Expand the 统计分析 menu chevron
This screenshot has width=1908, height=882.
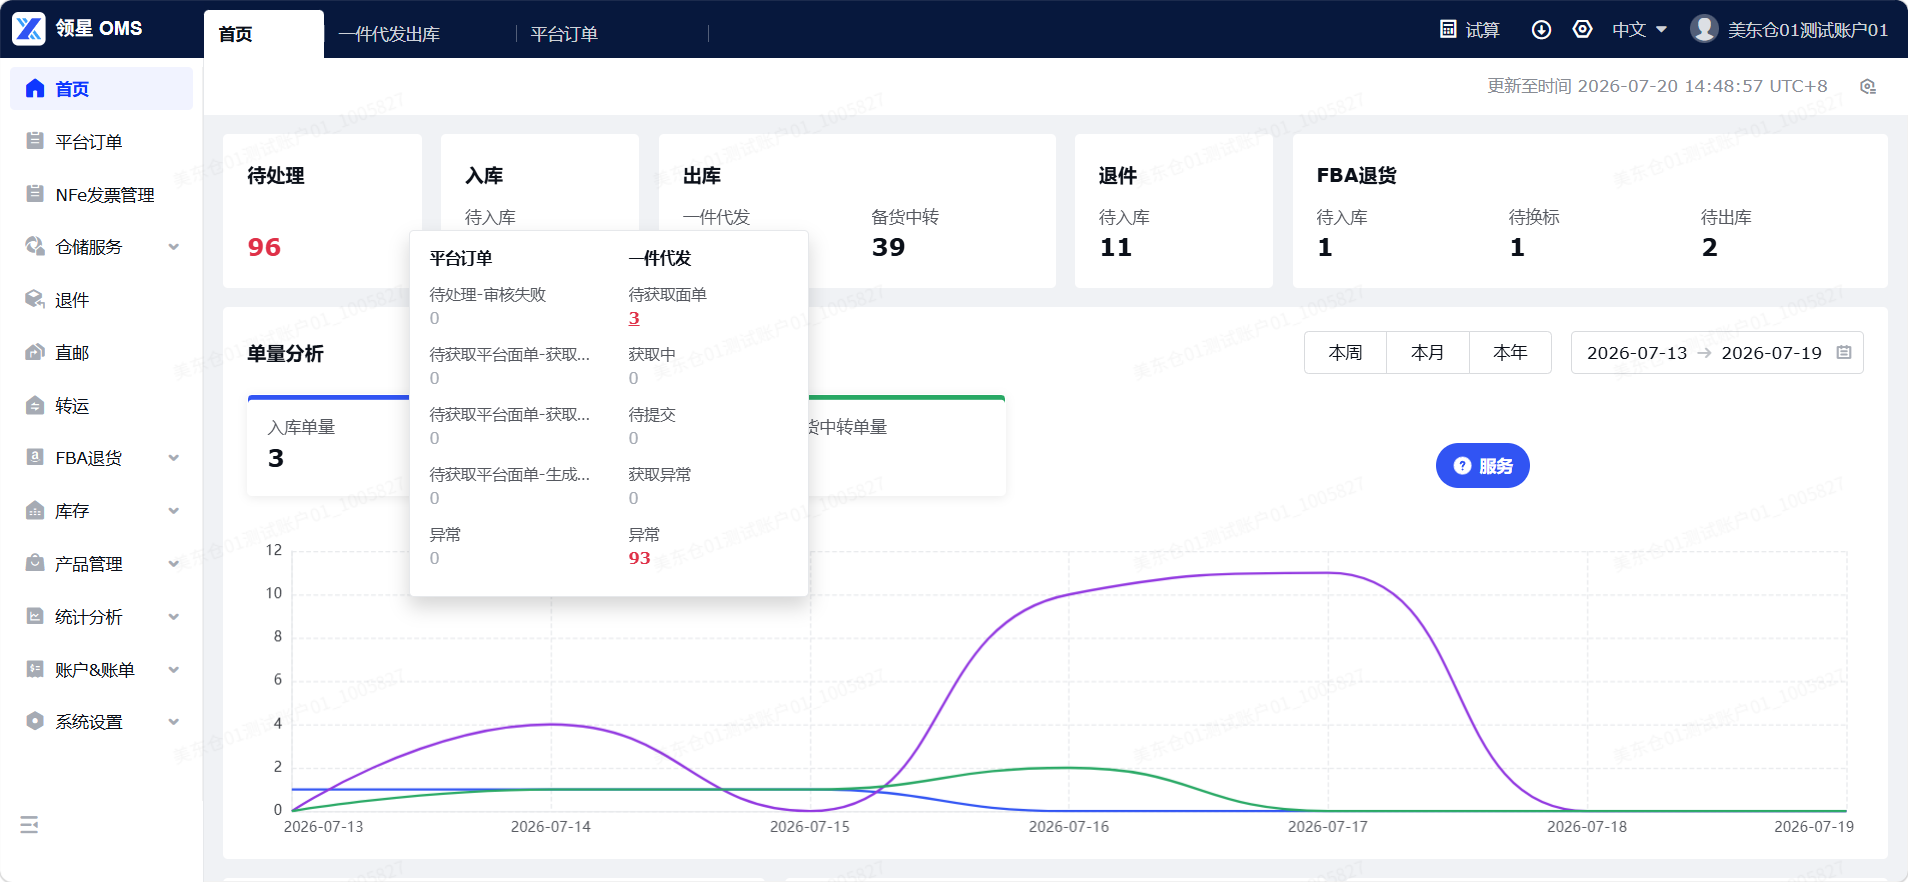click(x=174, y=617)
